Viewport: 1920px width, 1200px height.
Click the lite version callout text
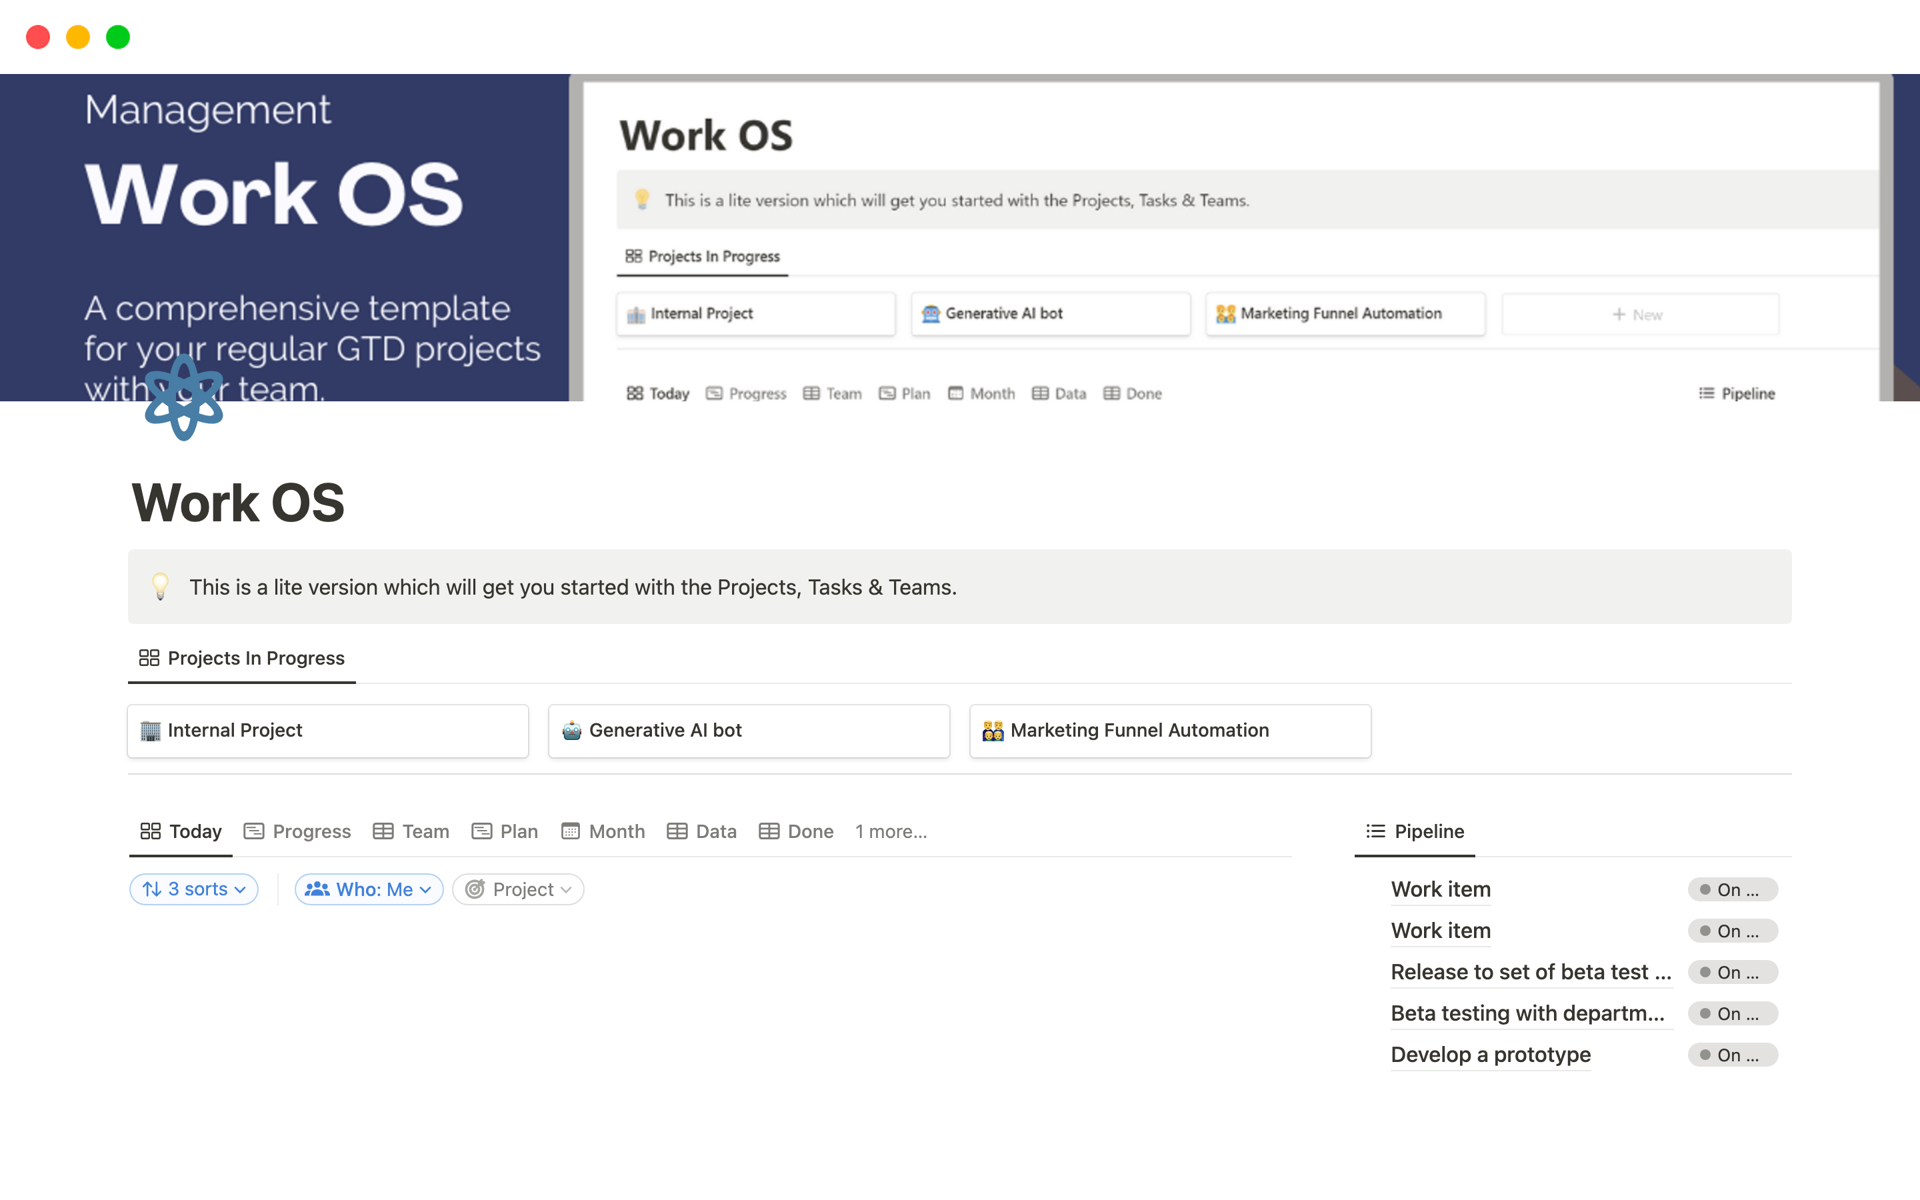(x=573, y=587)
